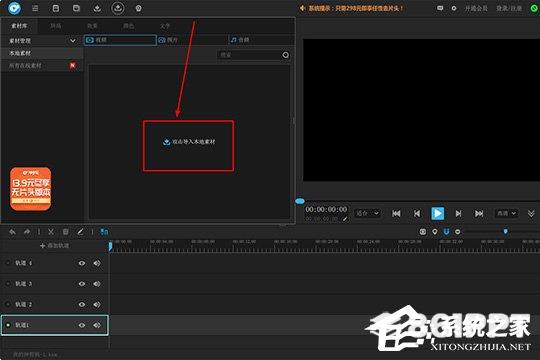Click the pencil icon beside the timecode

point(344,219)
